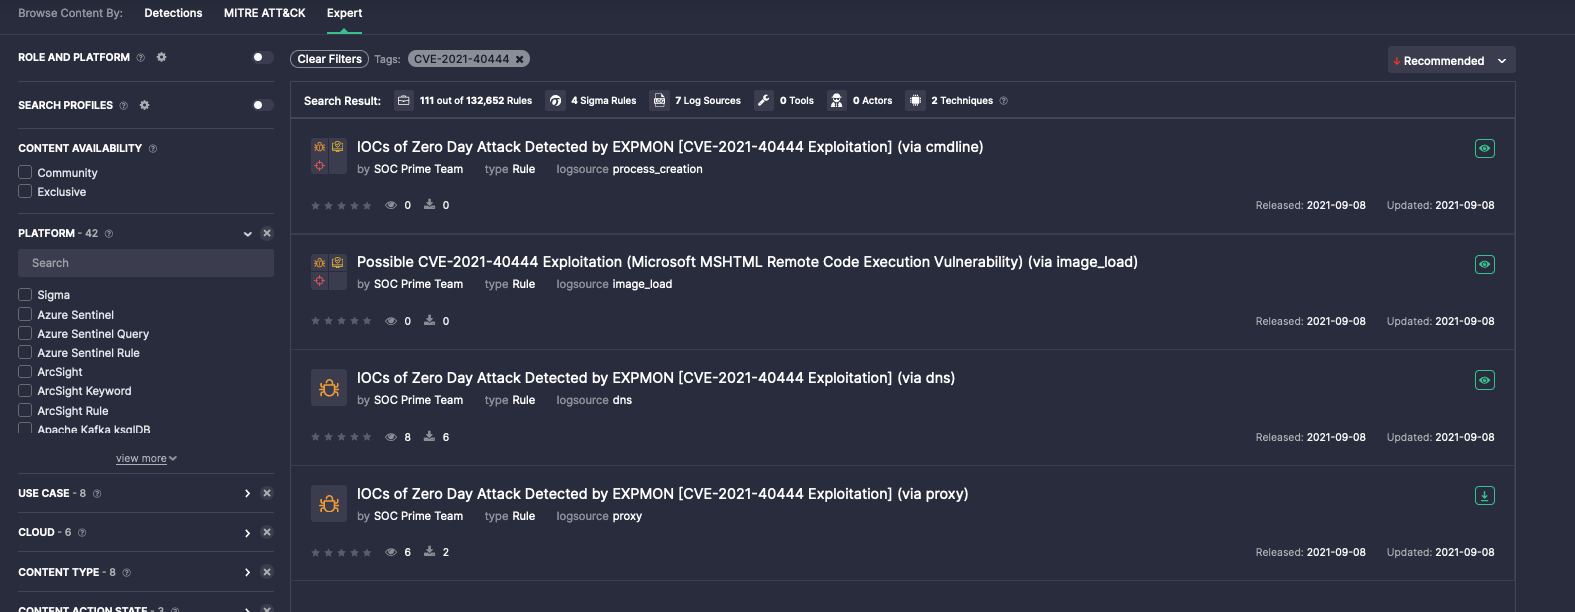Click Content Availability help icon
Viewport: 1575px width, 612px height.
coord(153,148)
